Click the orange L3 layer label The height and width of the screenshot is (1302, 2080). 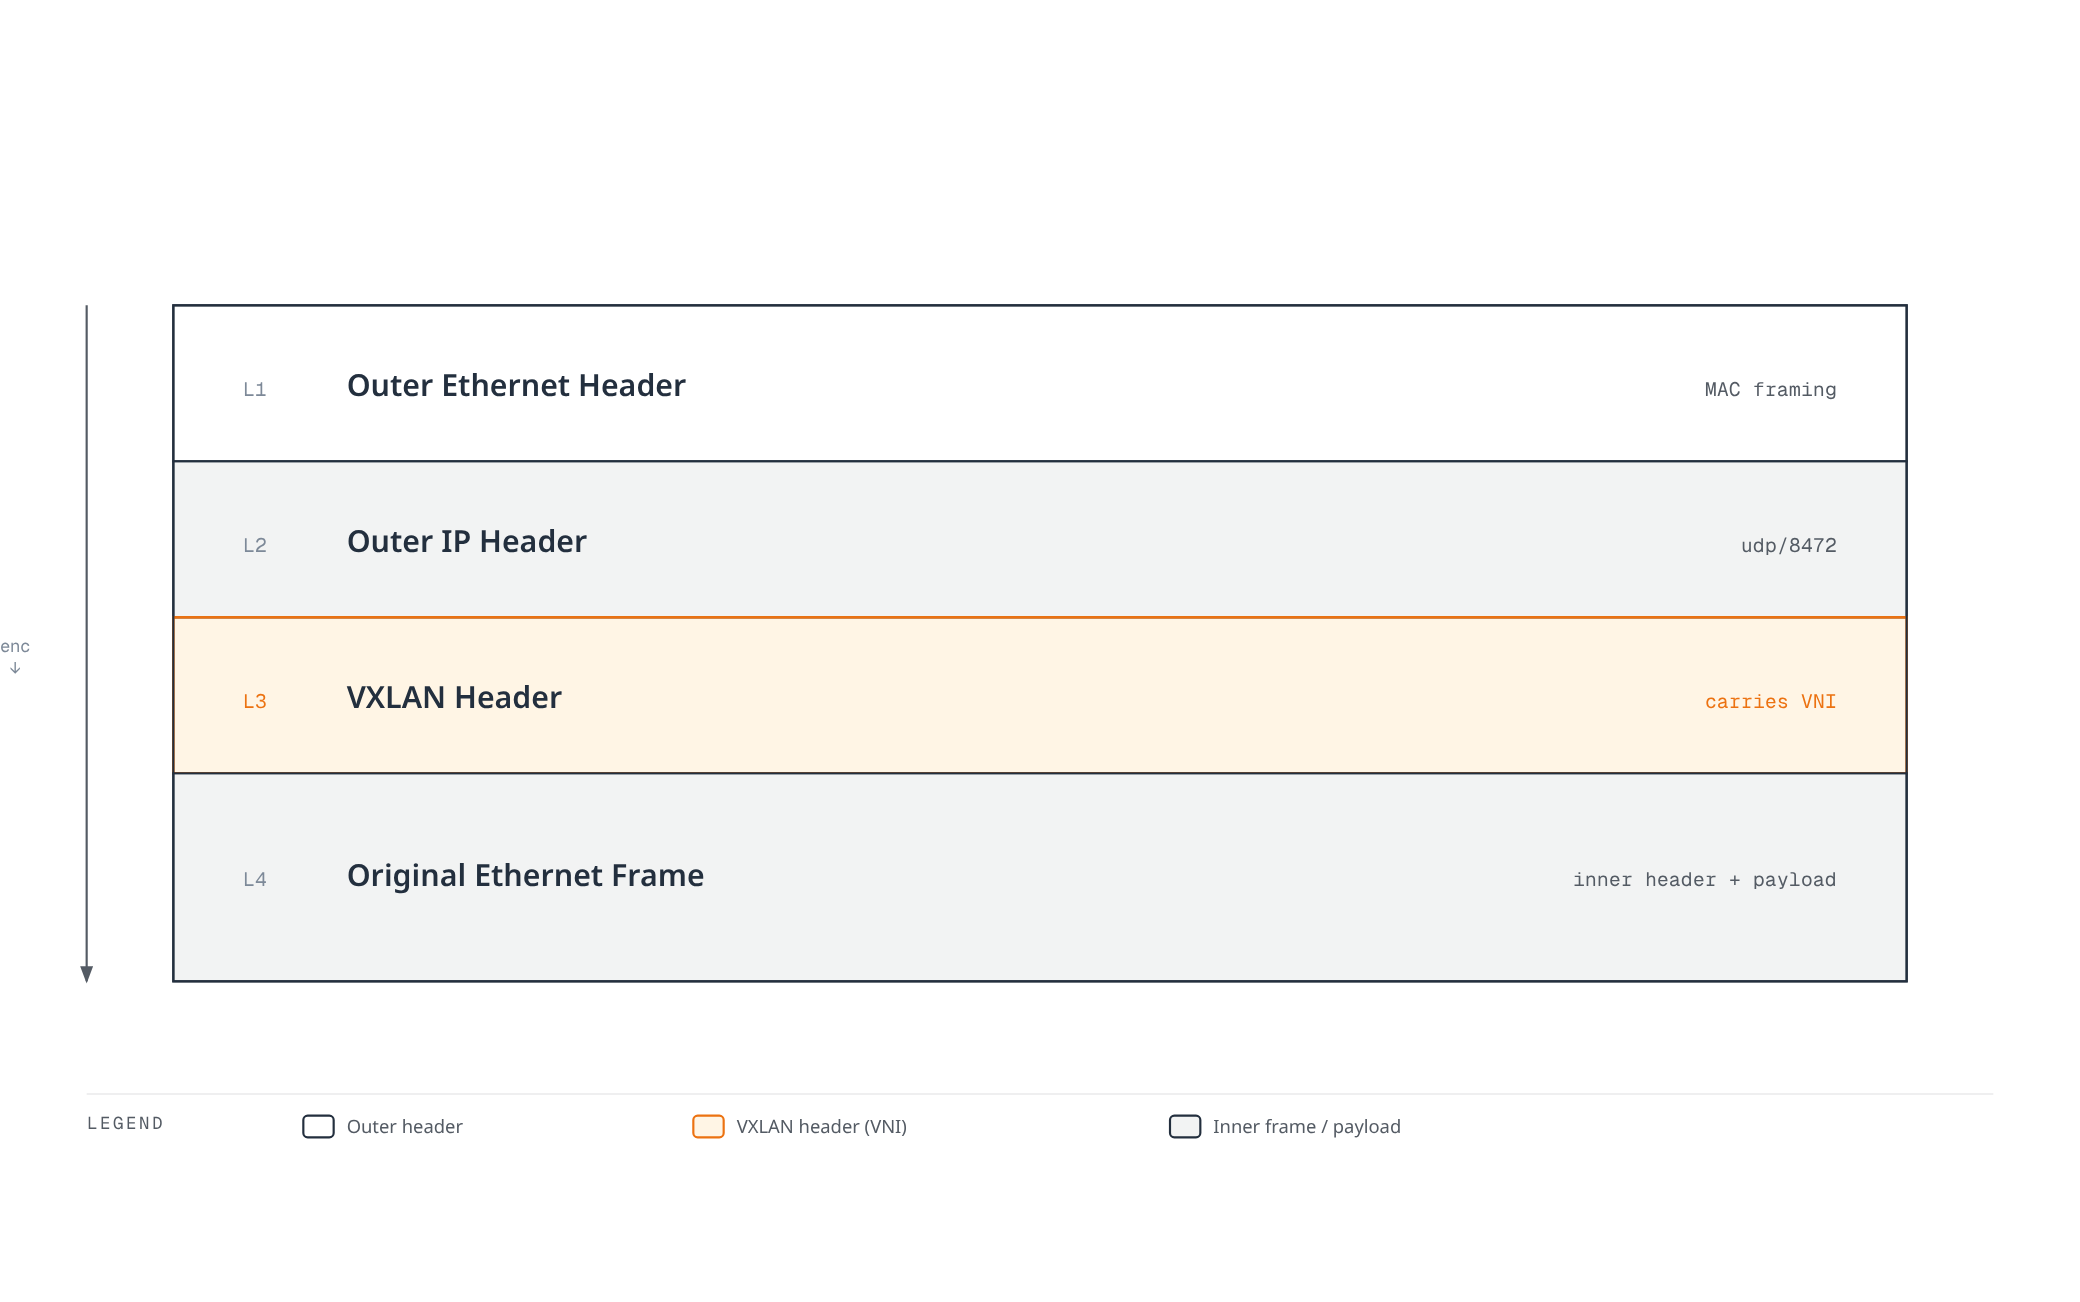tap(255, 701)
